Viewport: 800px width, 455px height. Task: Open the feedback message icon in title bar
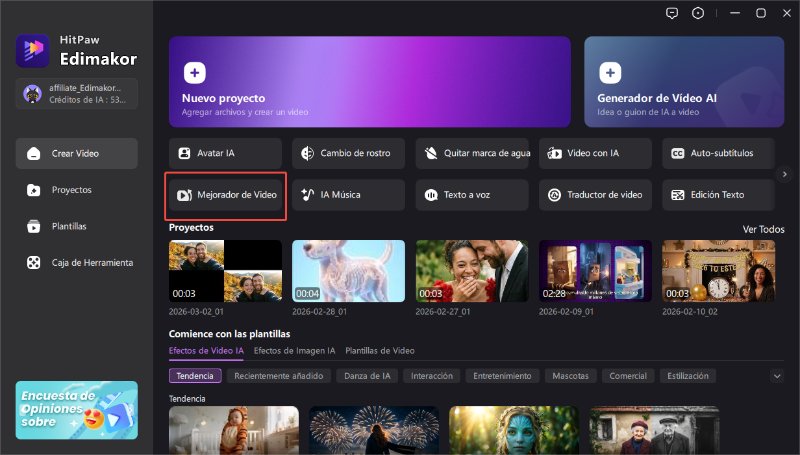pos(672,13)
